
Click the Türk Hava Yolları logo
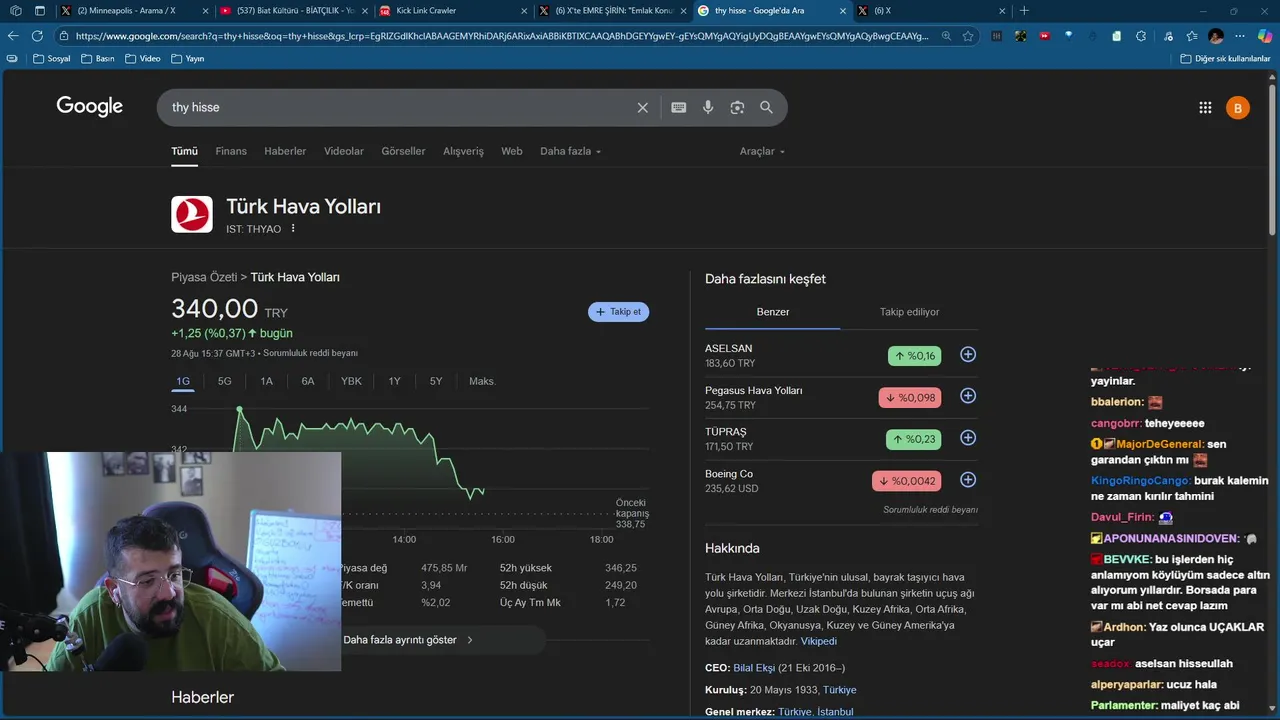coord(192,214)
